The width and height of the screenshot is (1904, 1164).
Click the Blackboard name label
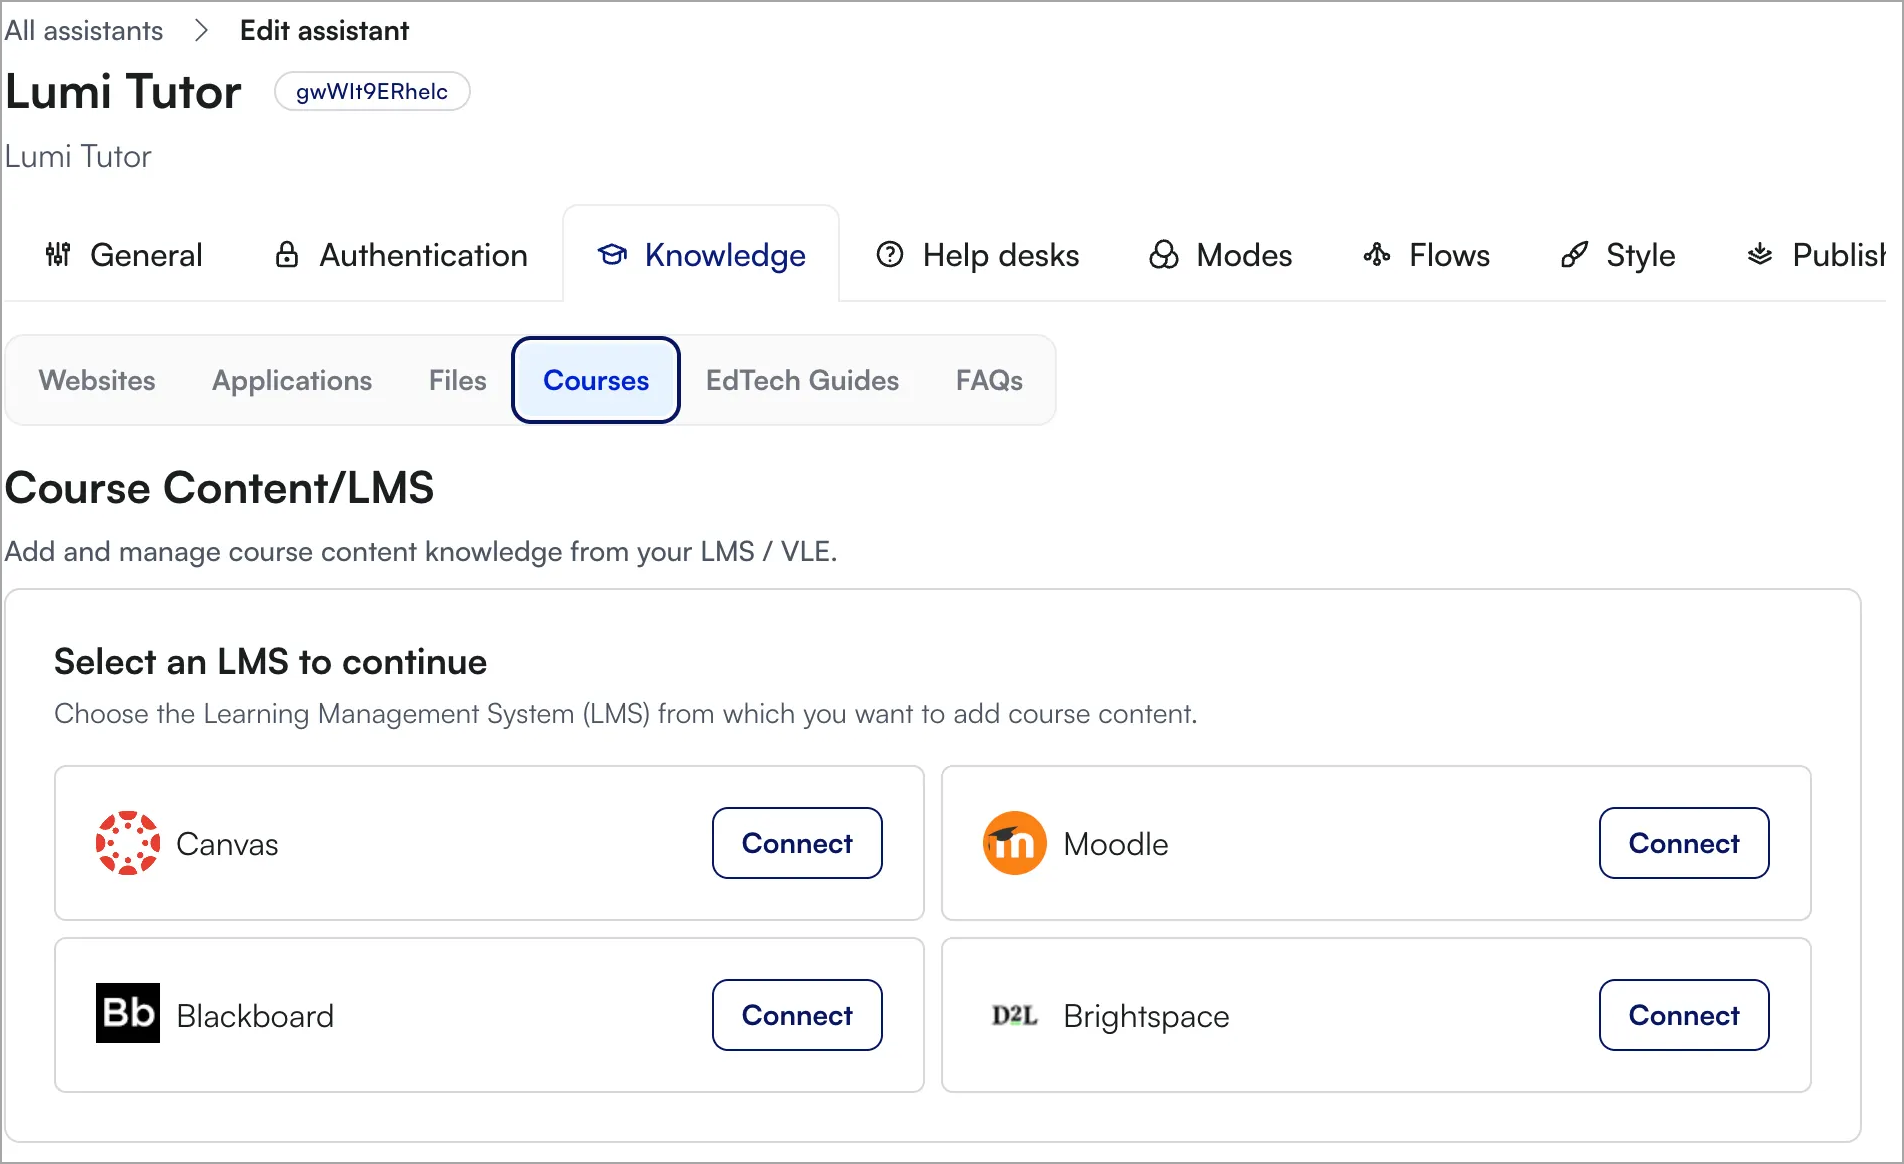pos(255,1016)
